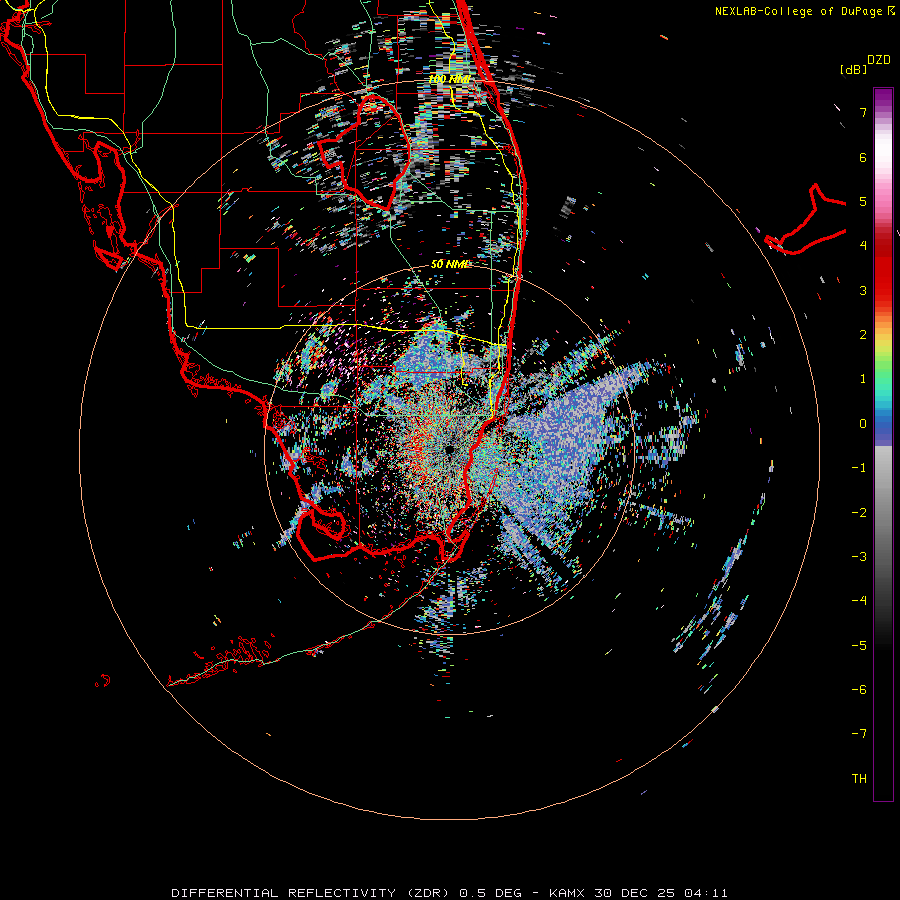Click the 100 NMI range ring label
Screen dimensions: 900x900
(x=450, y=79)
